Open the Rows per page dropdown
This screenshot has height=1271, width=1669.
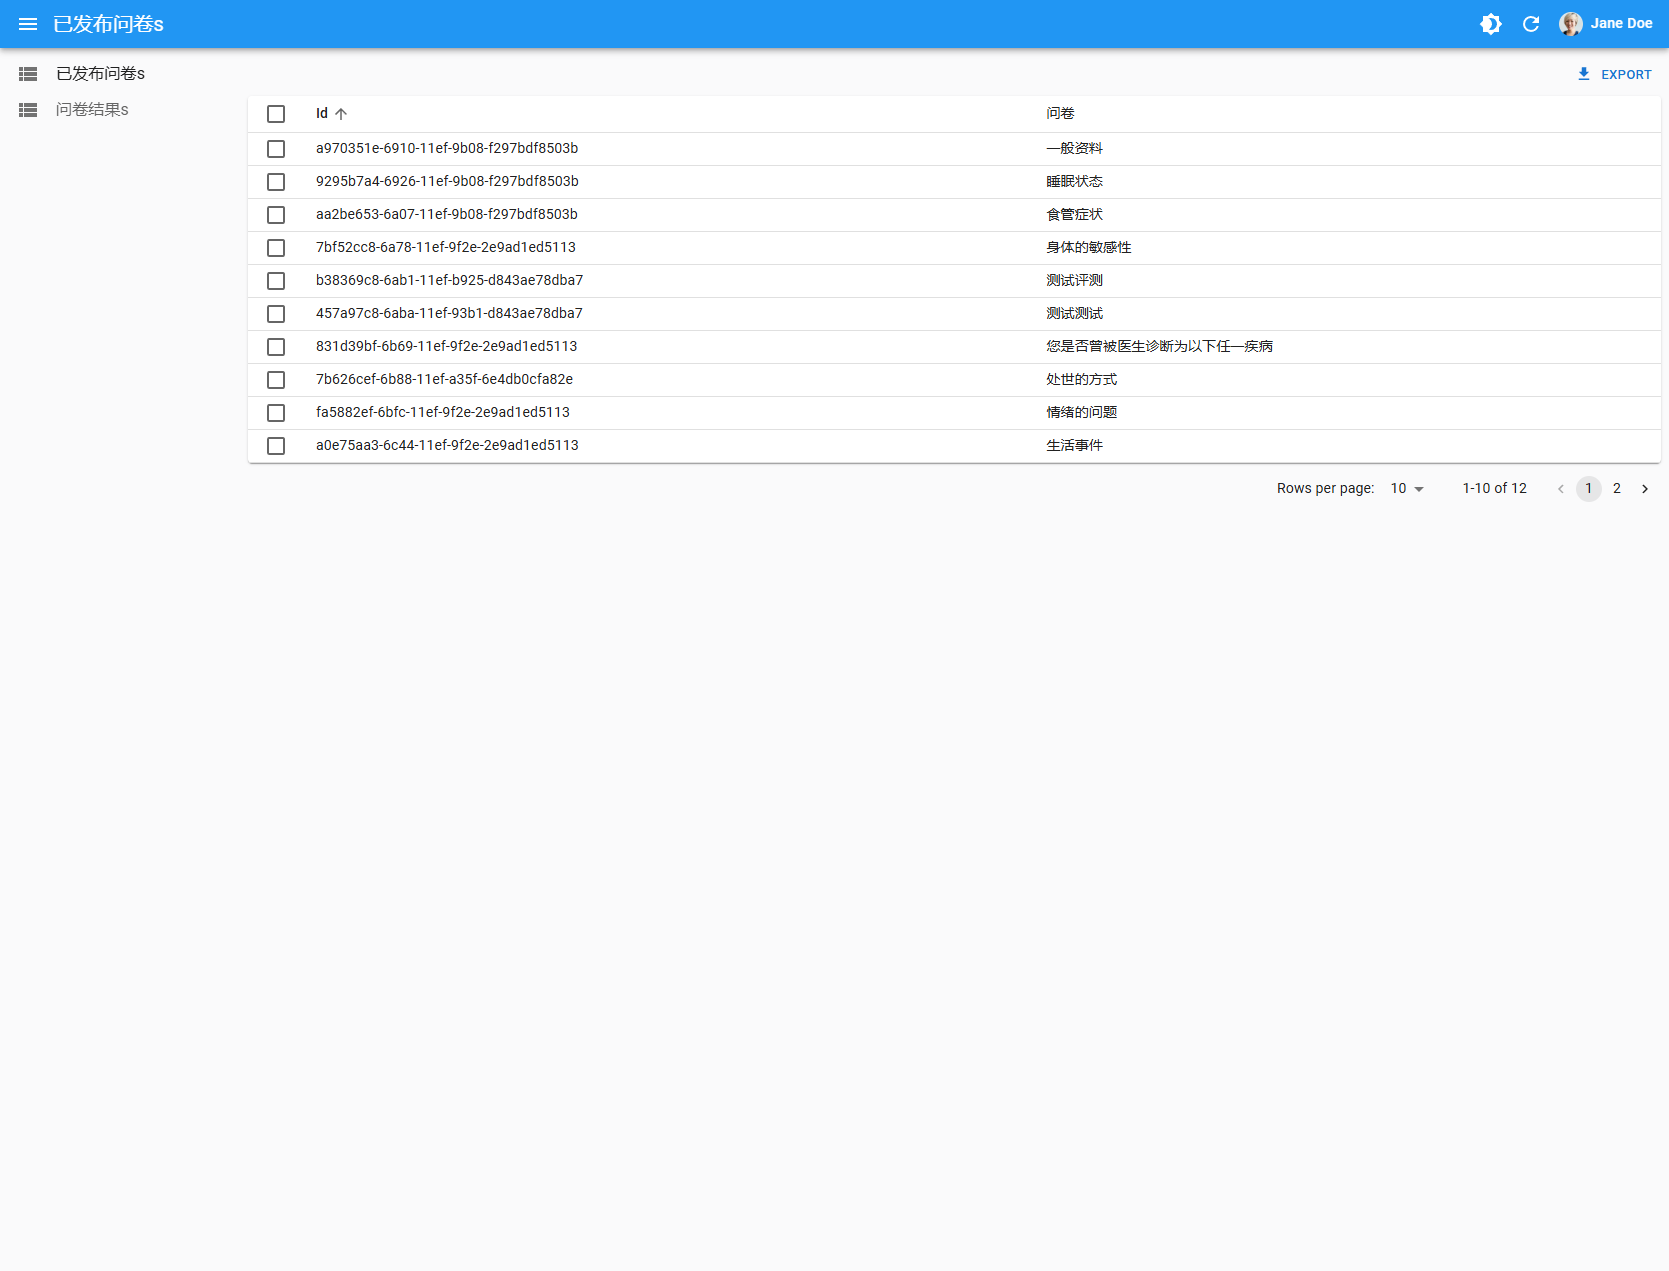(1406, 489)
